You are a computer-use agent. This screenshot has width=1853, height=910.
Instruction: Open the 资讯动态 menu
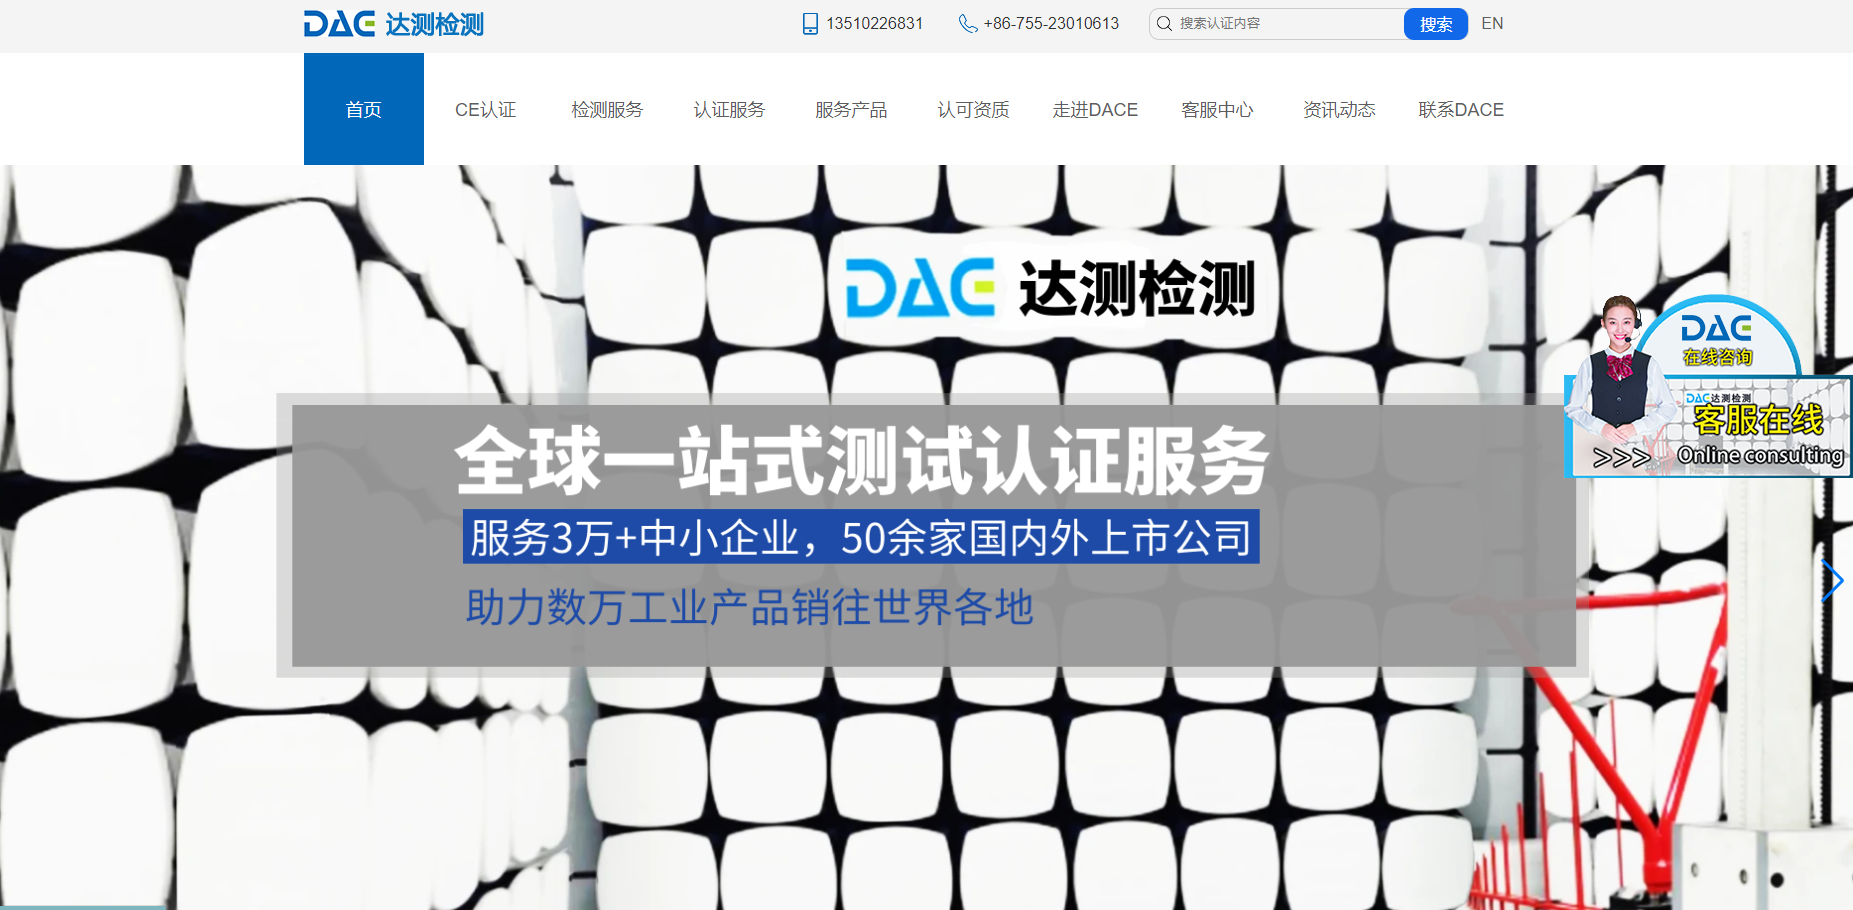pyautogui.click(x=1339, y=109)
